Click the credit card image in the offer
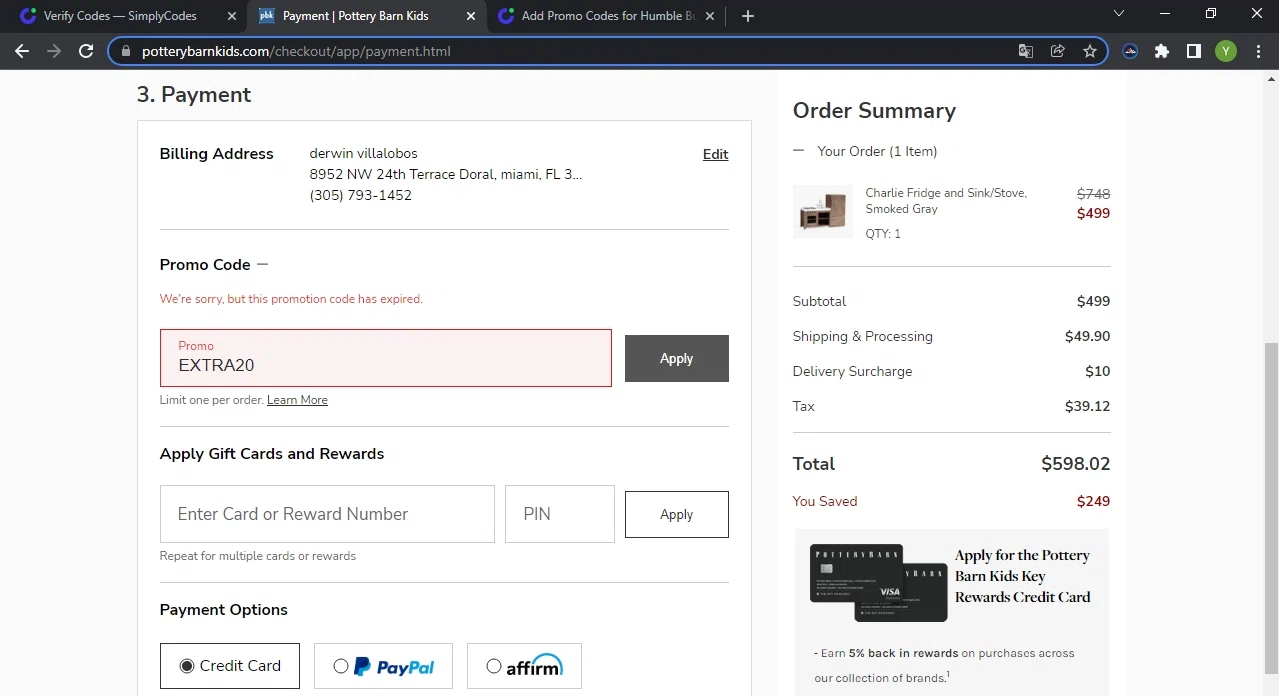This screenshot has height=696, width=1279. click(x=878, y=583)
